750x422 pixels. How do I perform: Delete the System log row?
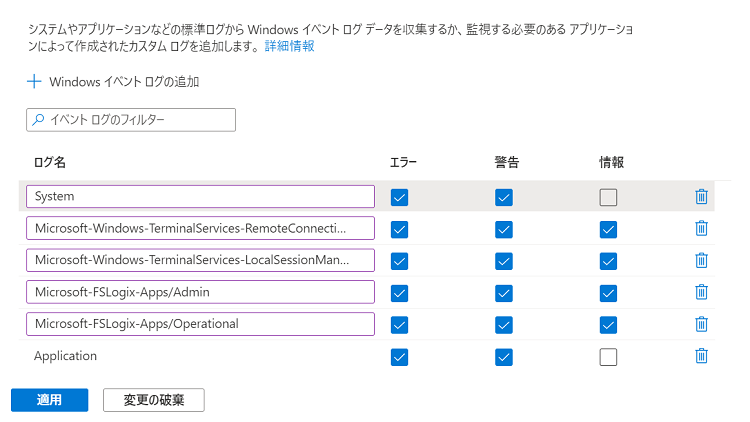pos(701,197)
